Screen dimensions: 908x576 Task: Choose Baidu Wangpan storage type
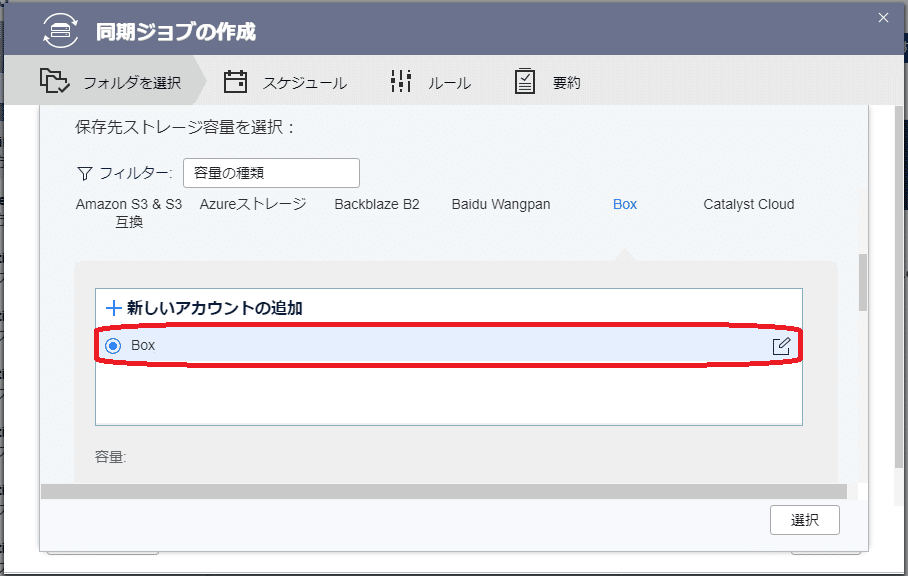pos(501,204)
